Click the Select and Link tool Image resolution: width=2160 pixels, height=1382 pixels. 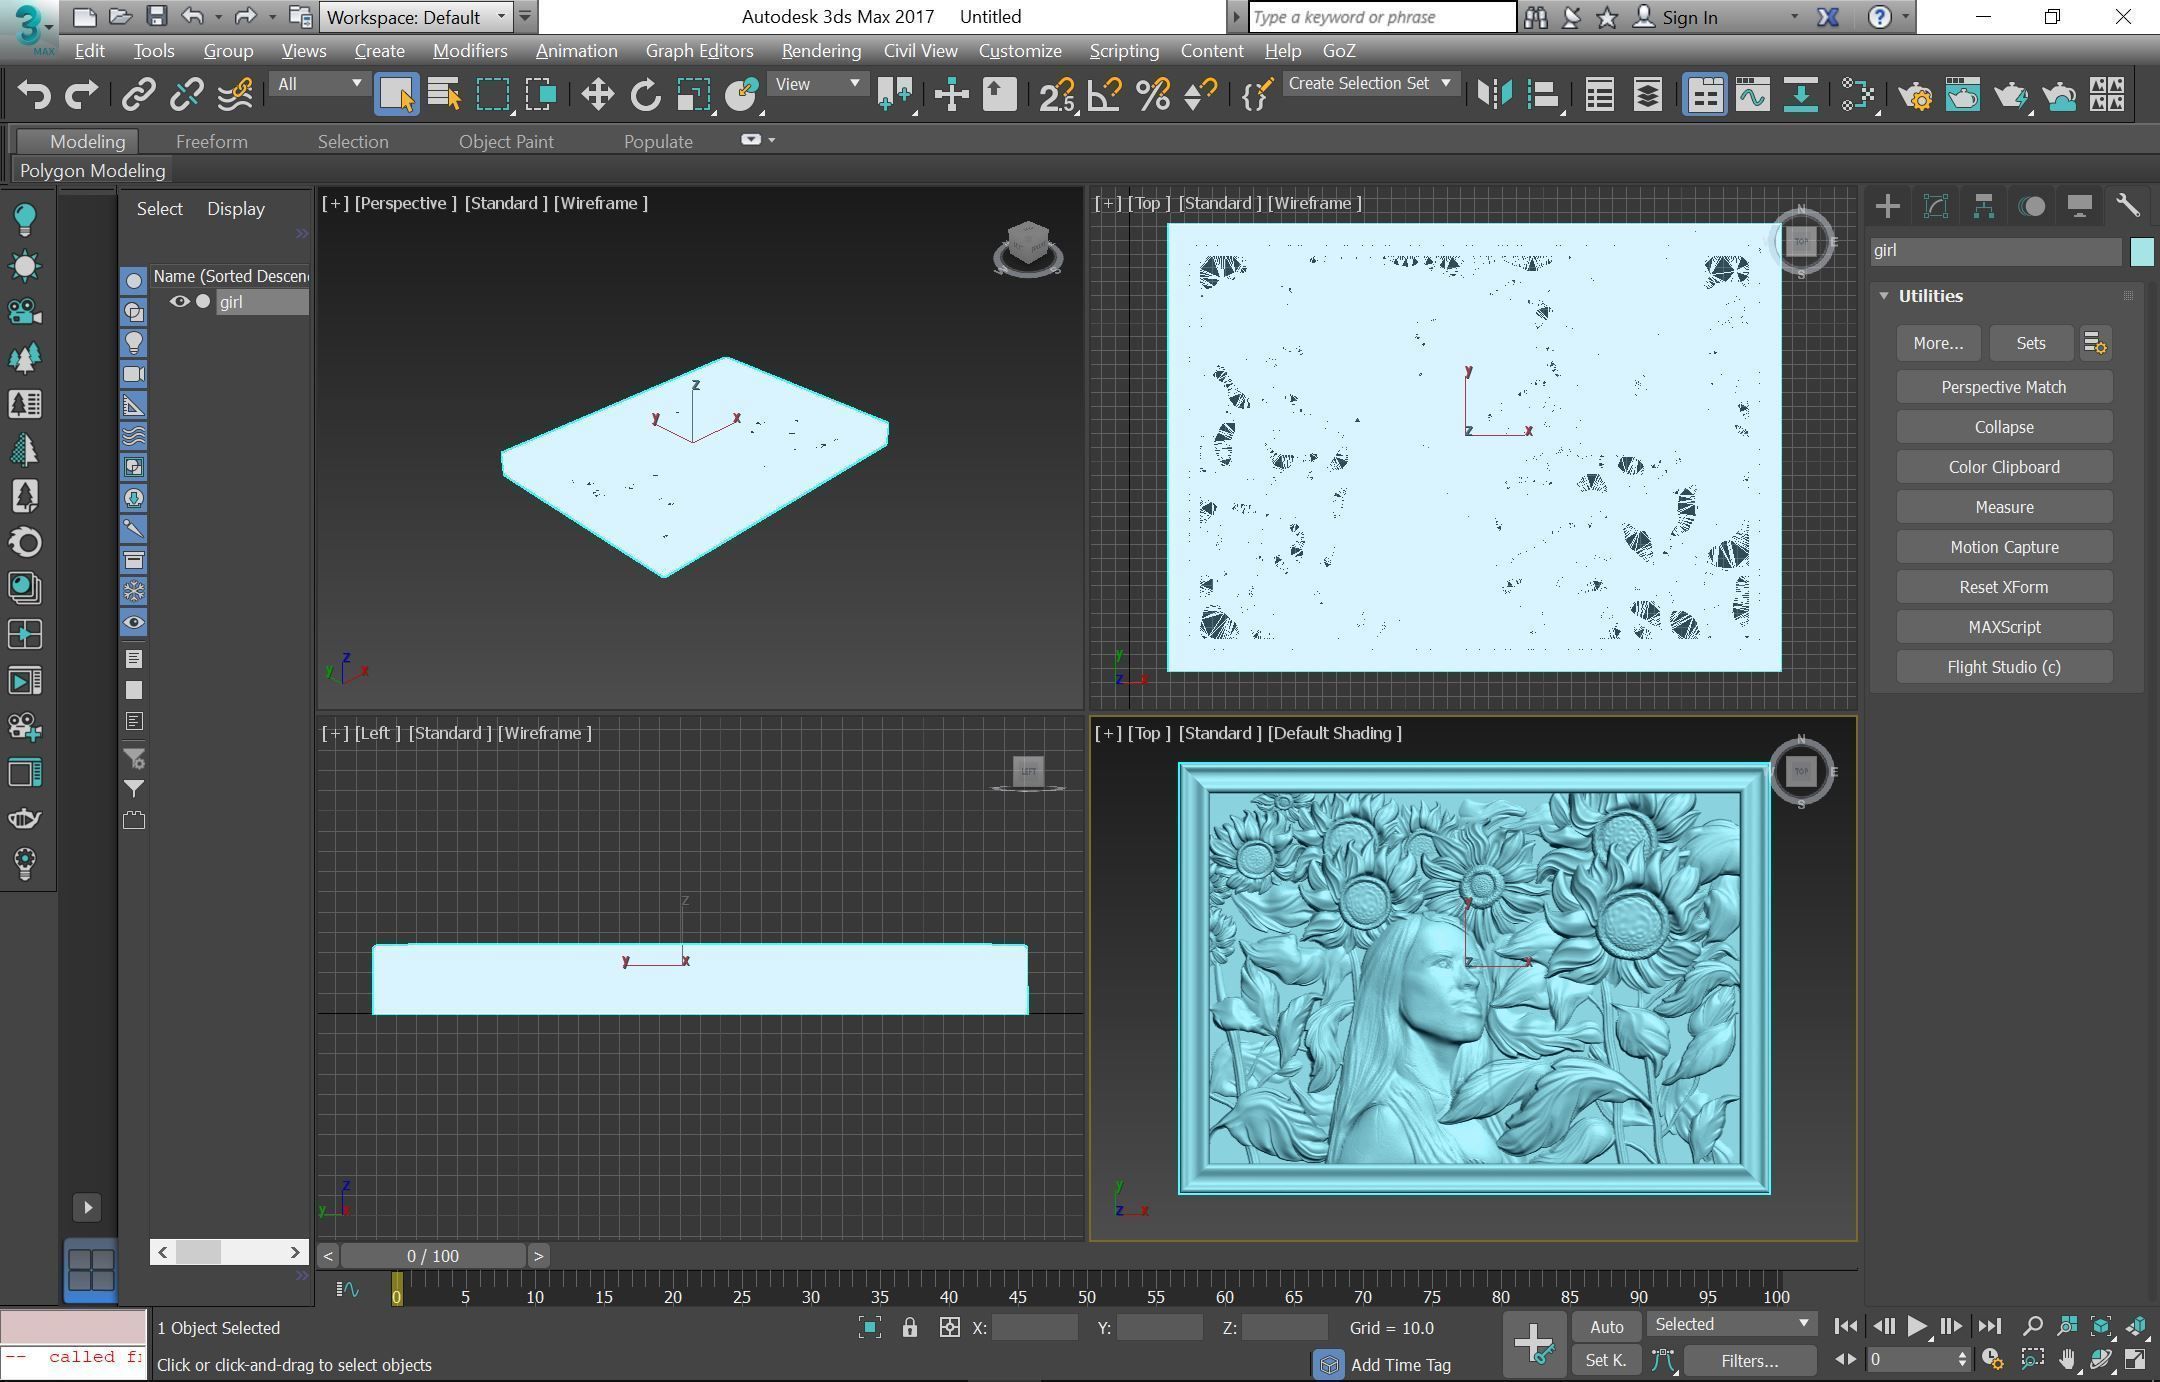click(x=138, y=95)
